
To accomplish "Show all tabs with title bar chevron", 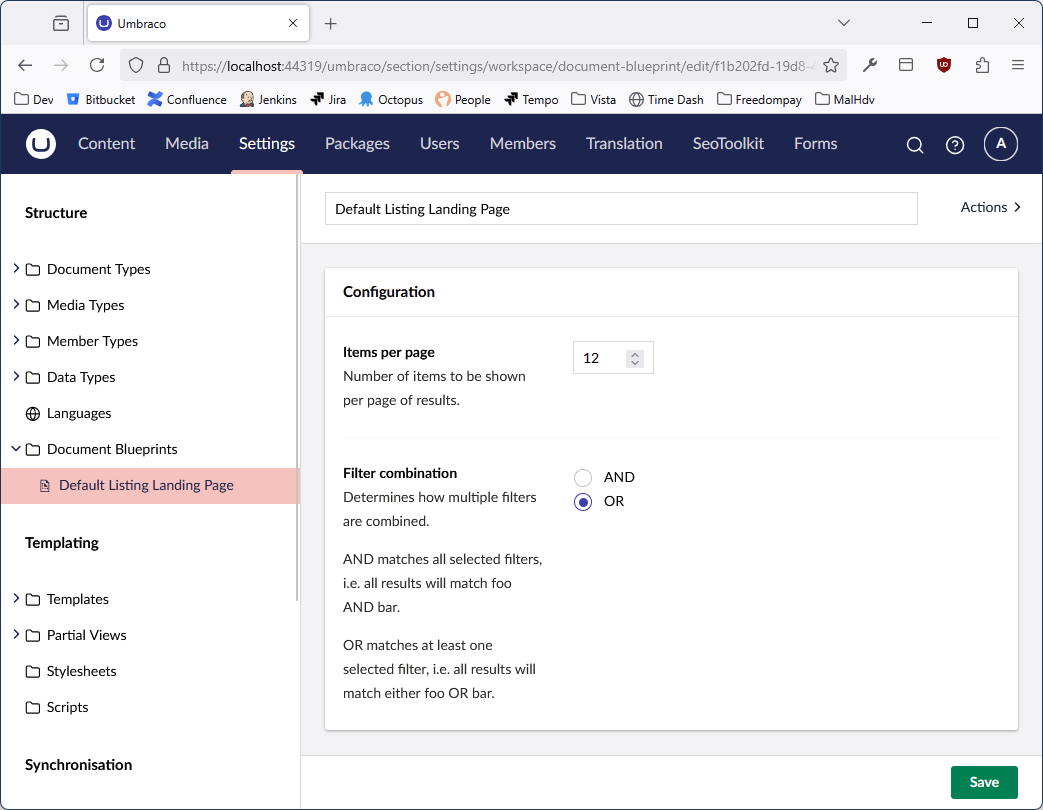I will pyautogui.click(x=843, y=23).
